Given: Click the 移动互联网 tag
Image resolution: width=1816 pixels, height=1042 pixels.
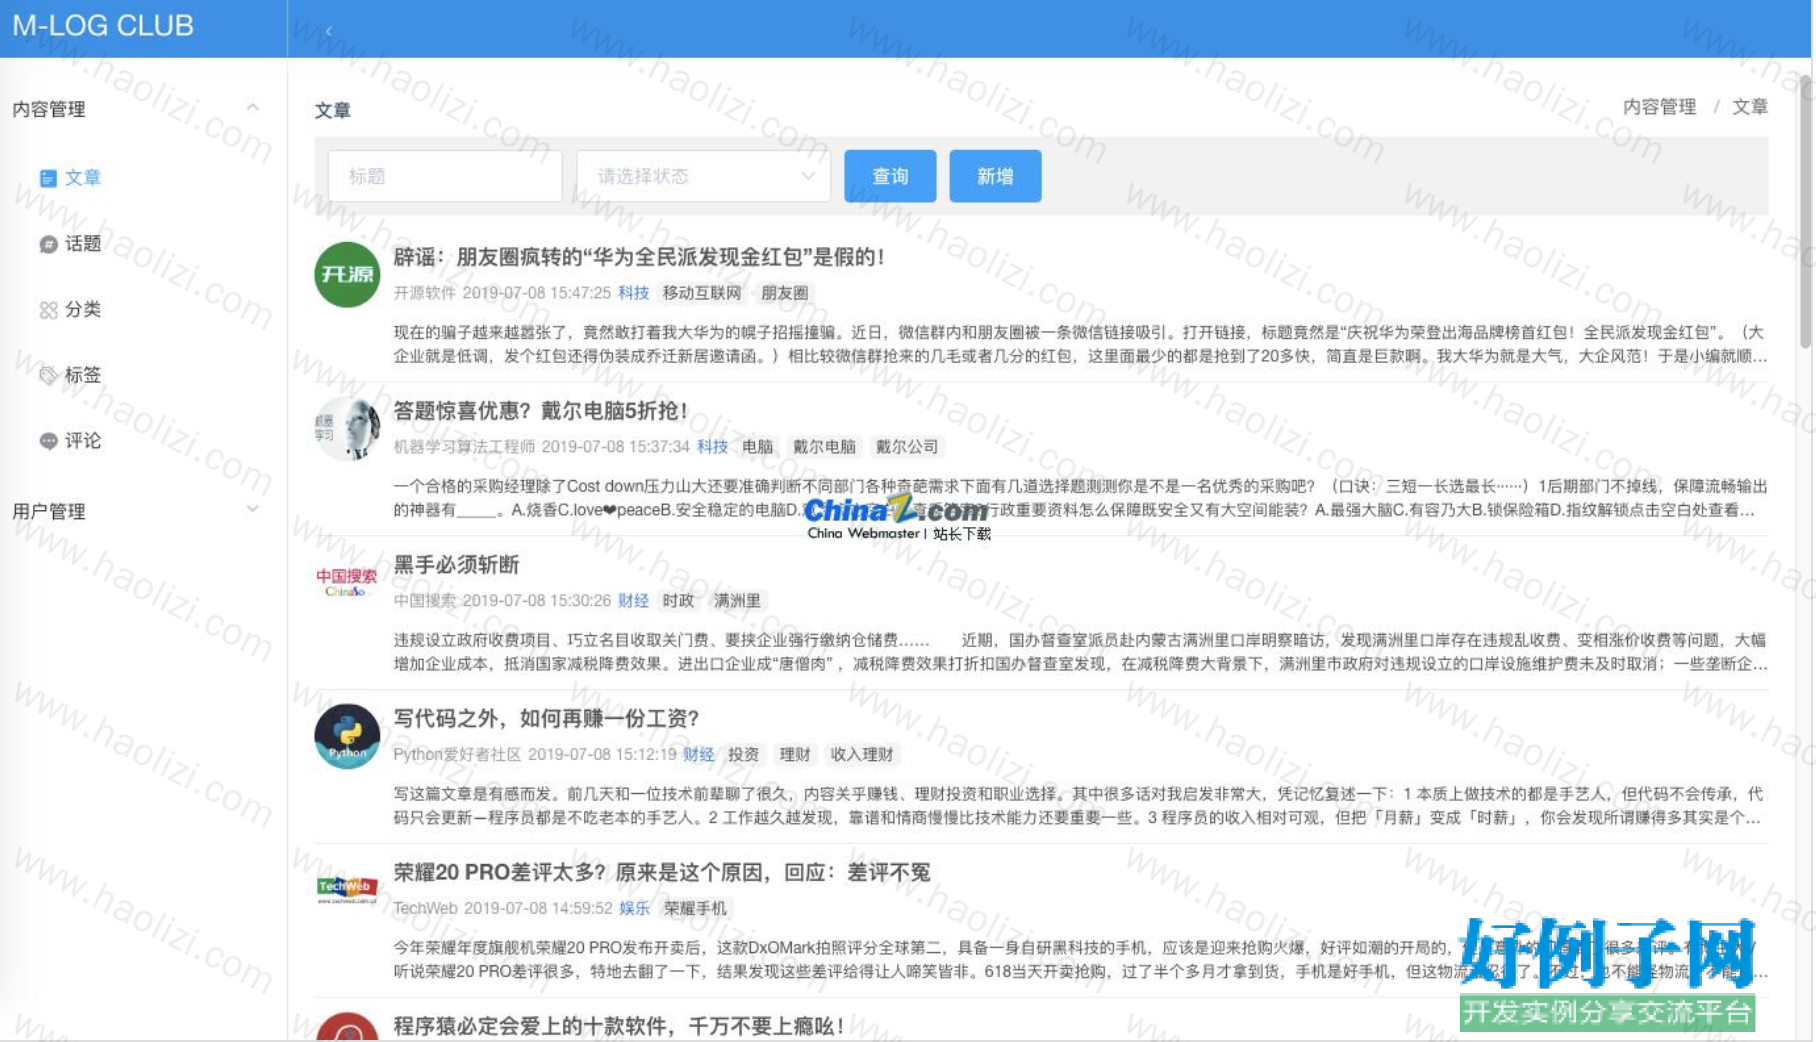Looking at the screenshot, I should point(702,293).
